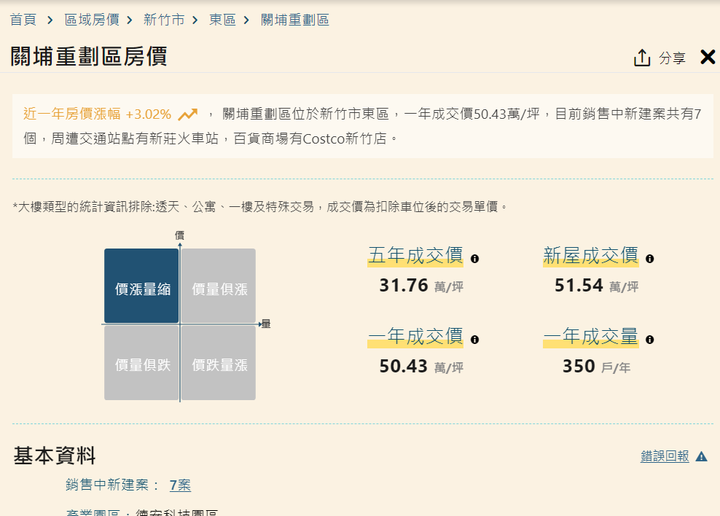720x516 pixels.
Task: Click the 基本資料 section heading
Action: coord(55,456)
